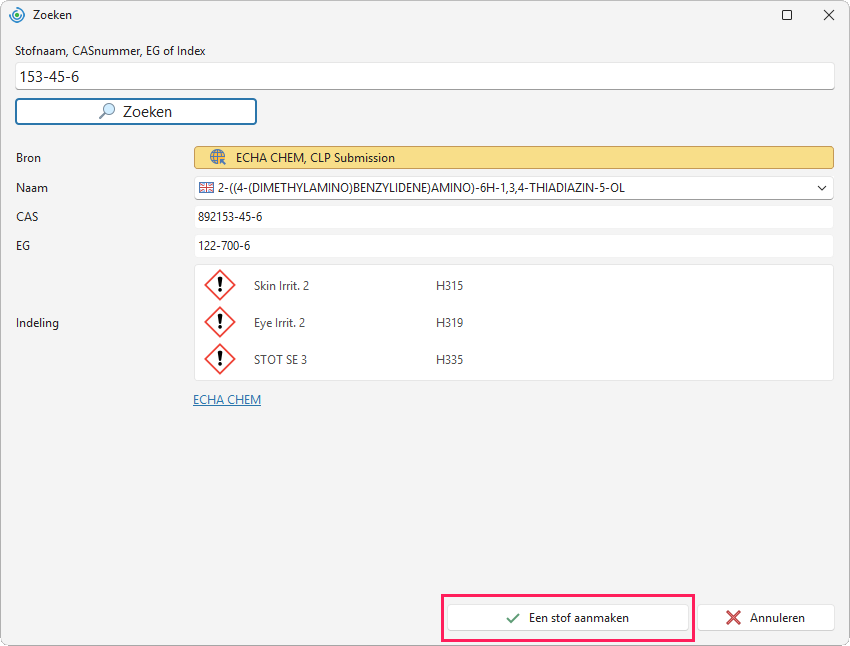This screenshot has height=646, width=850.
Task: Click the Zoeken search button
Action: (136, 112)
